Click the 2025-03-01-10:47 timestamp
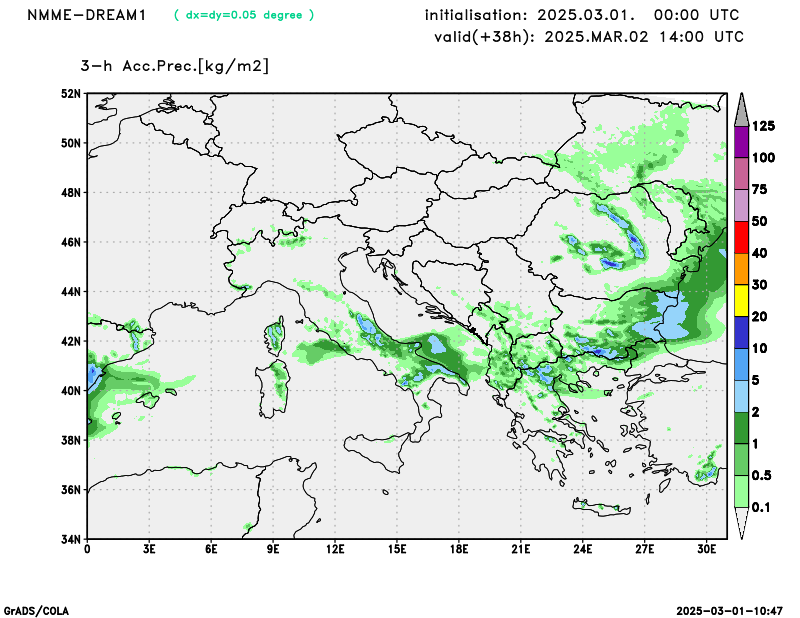800x618 pixels. 730,611
